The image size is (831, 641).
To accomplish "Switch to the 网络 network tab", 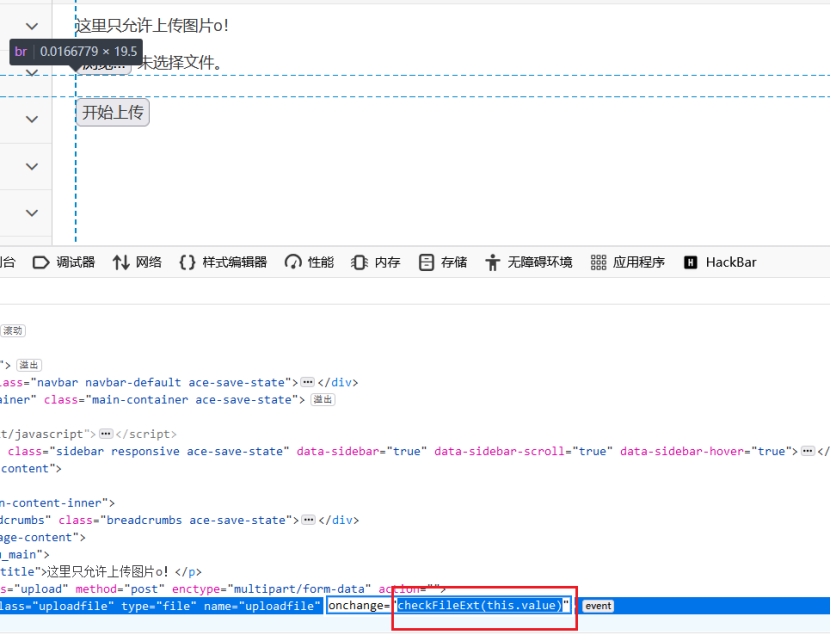I will click(x=137, y=262).
